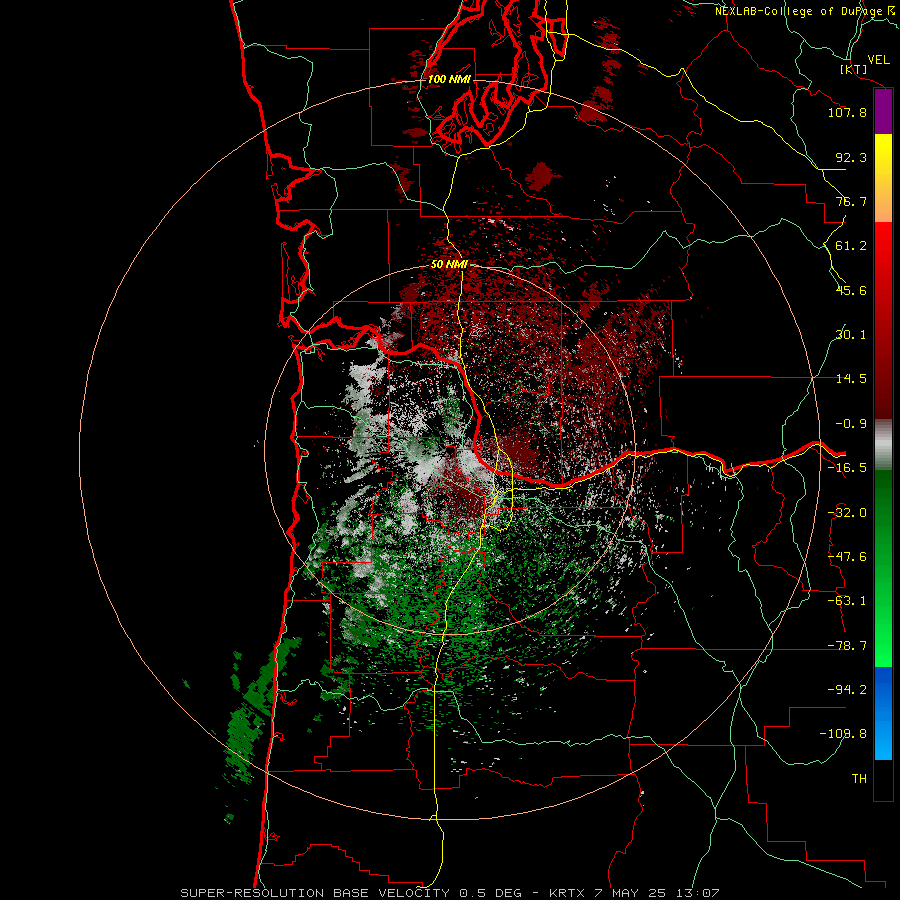900x900 pixels.
Task: Select the 45.6 legend value
Action: click(x=851, y=290)
